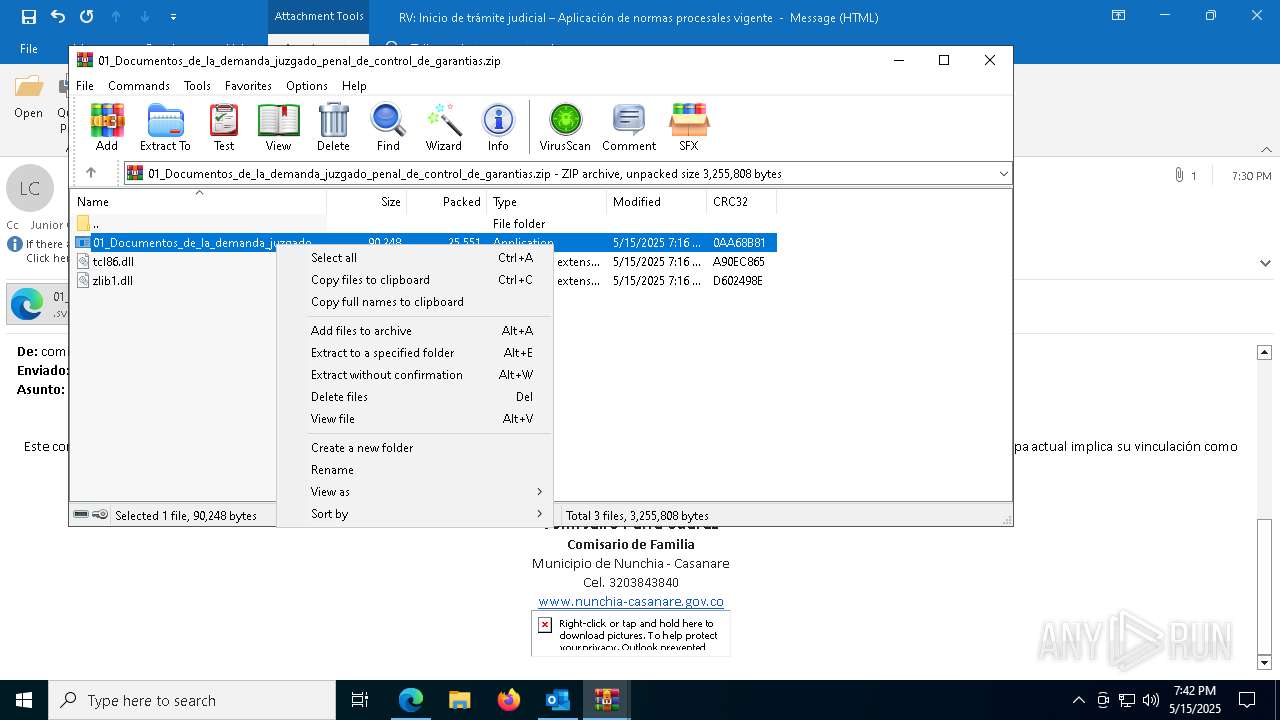Choose View file entry
Screen dimensions: 1280x720
tap(414, 419)
